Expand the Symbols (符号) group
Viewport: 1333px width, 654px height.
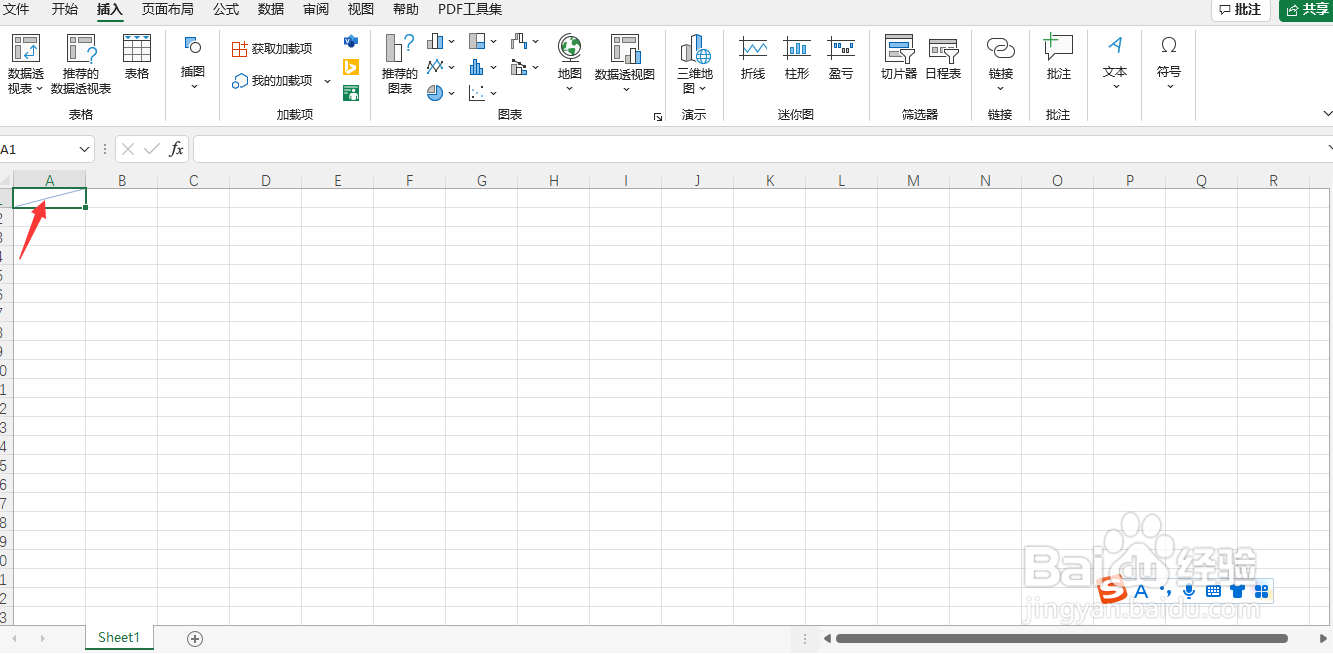pyautogui.click(x=1169, y=64)
